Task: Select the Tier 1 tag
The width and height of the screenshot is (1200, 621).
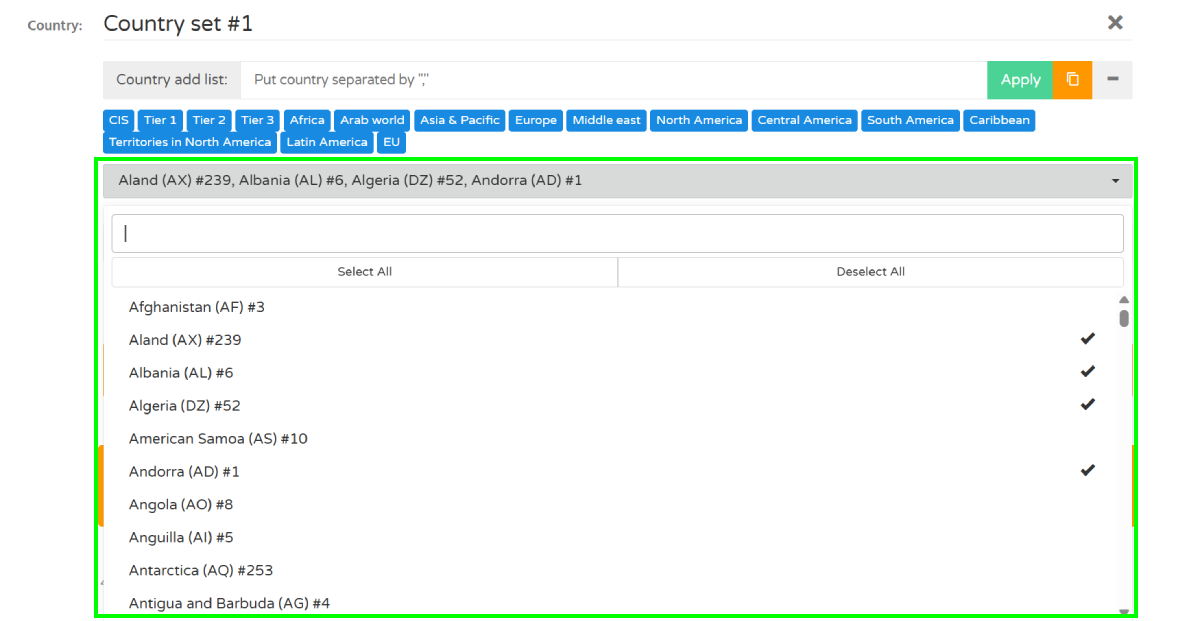Action: tap(160, 120)
